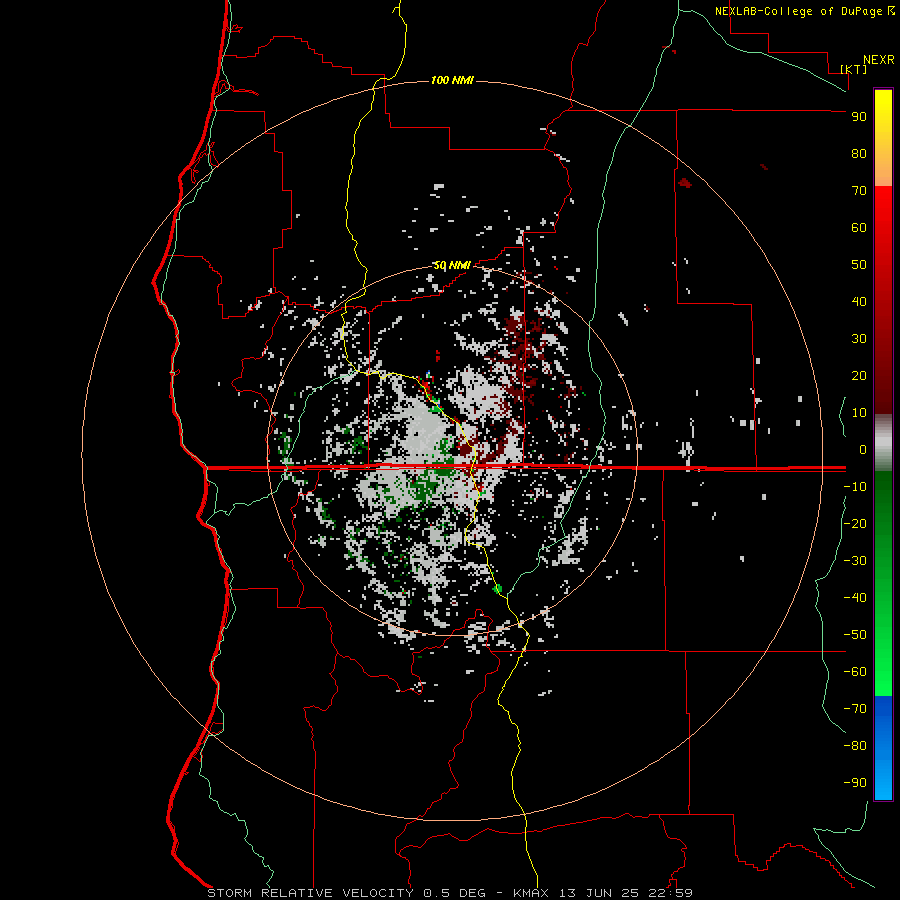Click the green inbound segment of color bar
The height and width of the screenshot is (900, 900).
point(883,583)
